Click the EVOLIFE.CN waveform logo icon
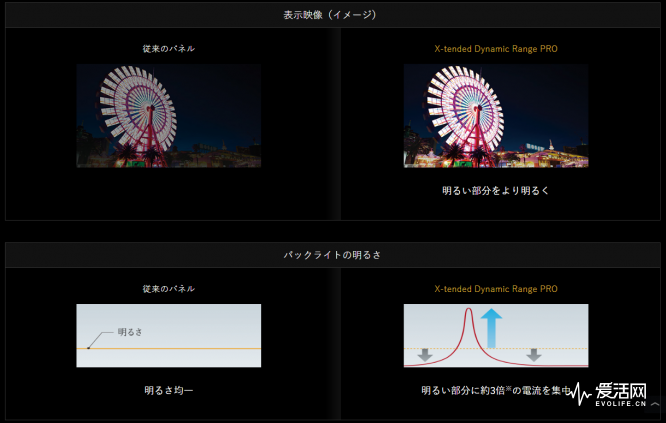Screen dimensions: 666x423 tap(580, 394)
